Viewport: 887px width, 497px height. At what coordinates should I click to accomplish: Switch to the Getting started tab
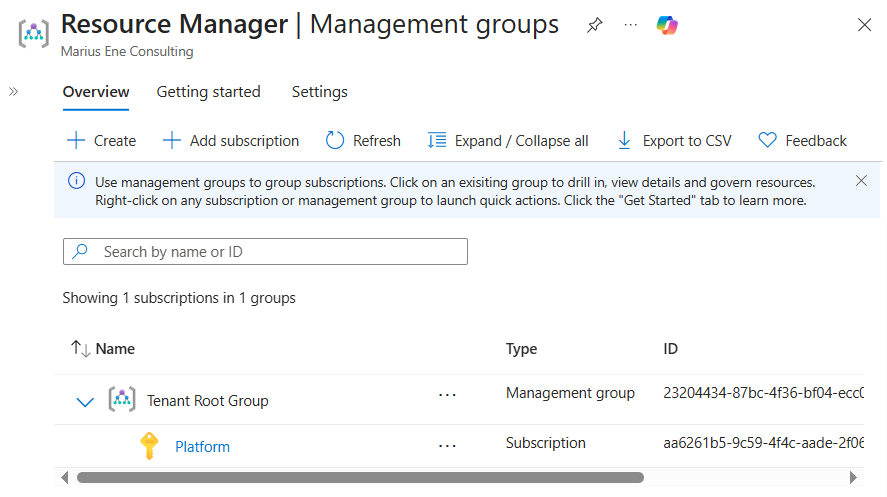[x=208, y=92]
